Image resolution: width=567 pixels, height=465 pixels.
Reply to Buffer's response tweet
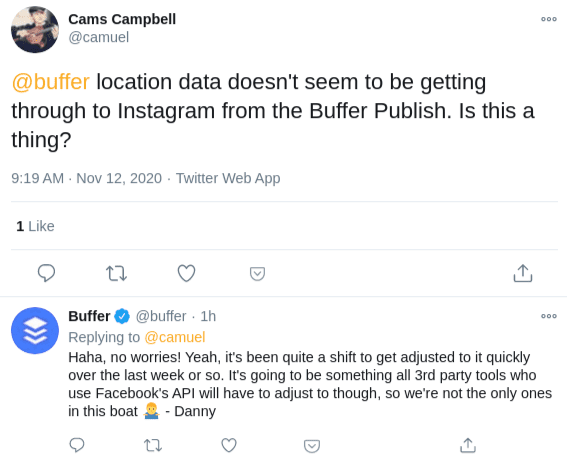(77, 445)
